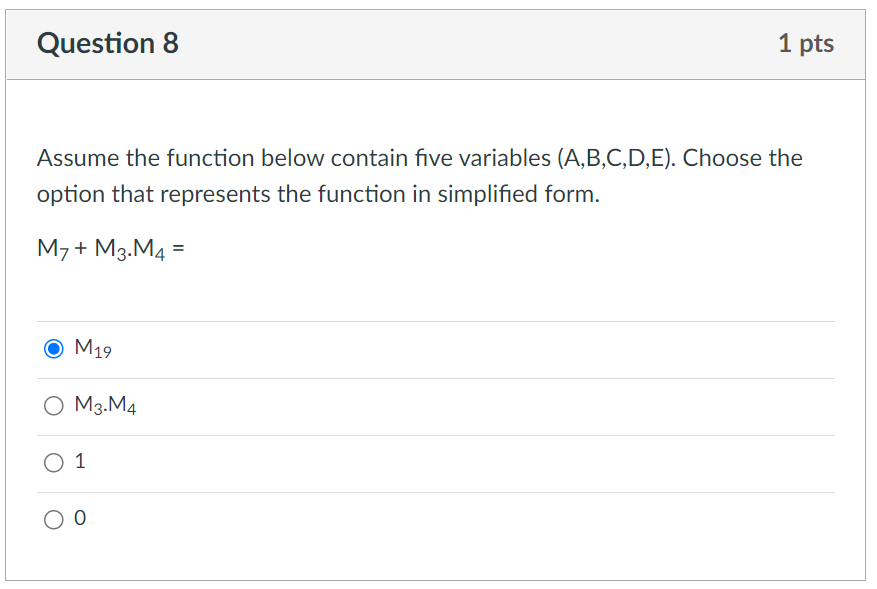Viewport: 877px width, 589px height.
Task: Select the answer option labeled 0
Action: (82, 518)
